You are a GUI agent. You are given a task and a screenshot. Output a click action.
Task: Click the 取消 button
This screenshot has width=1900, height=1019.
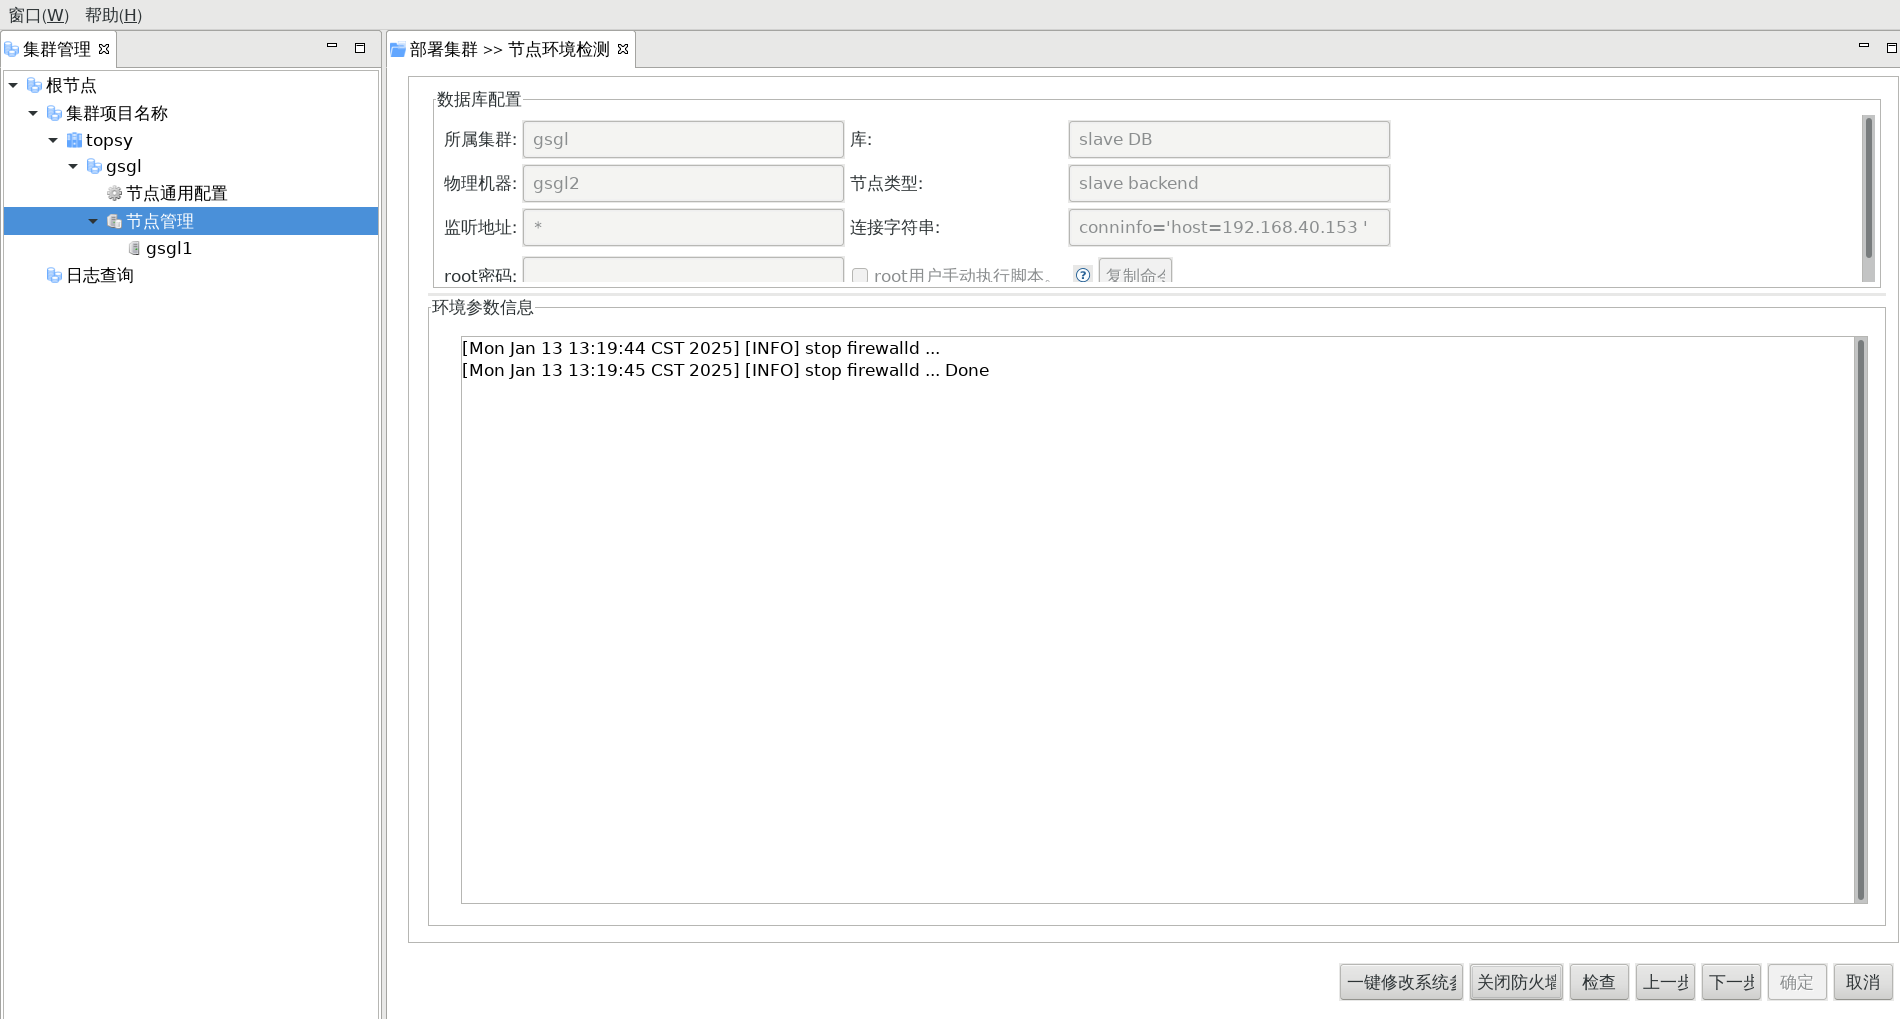tap(1863, 982)
